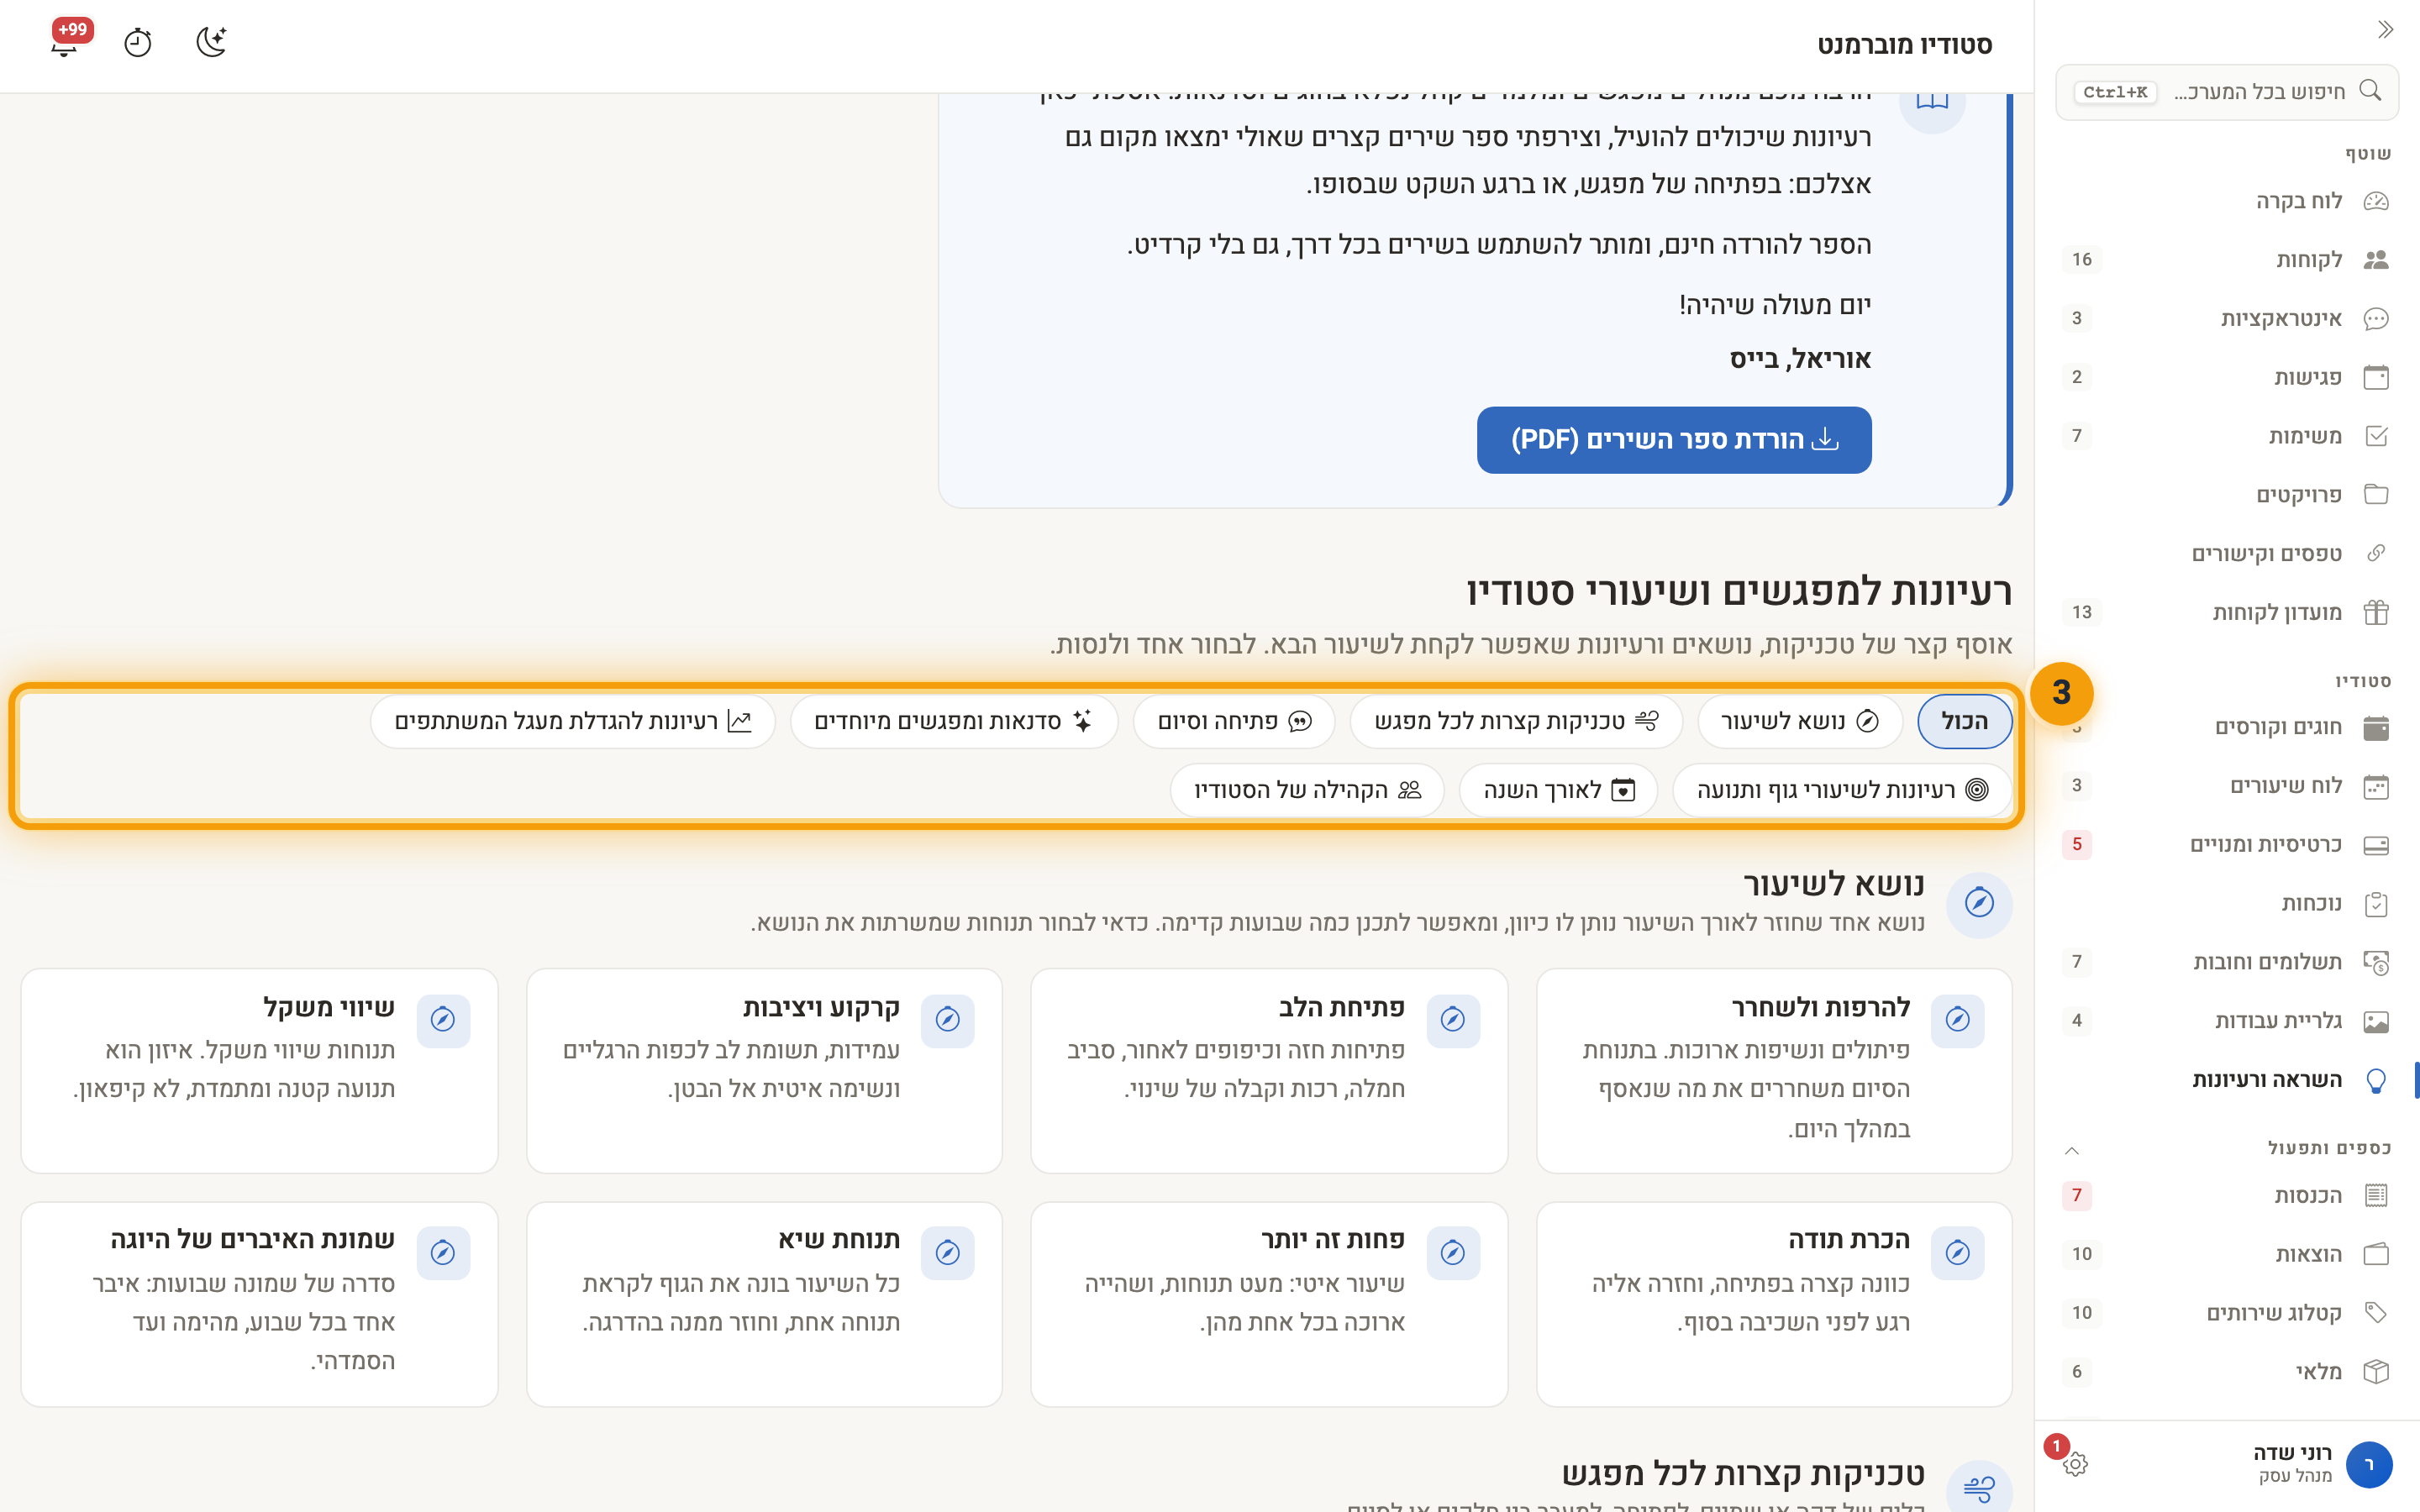The height and width of the screenshot is (1512, 2420).
Task: Collapse the כספים ותפעול section
Action: pos(2072,1150)
